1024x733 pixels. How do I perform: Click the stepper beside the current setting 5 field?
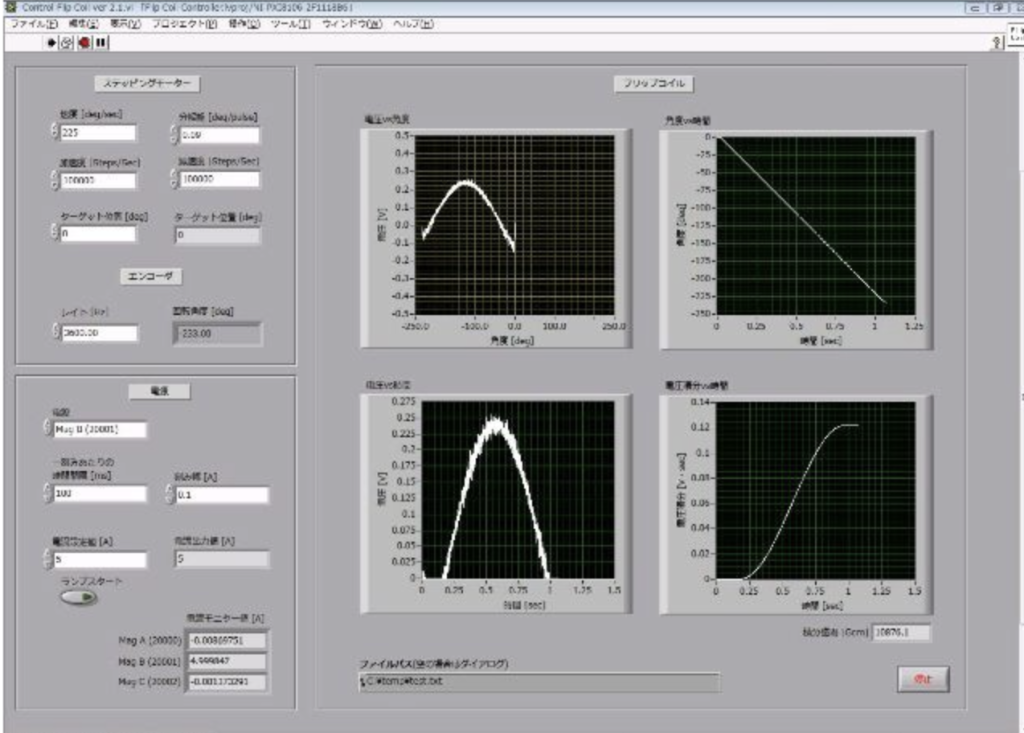pyautogui.click(x=48, y=559)
